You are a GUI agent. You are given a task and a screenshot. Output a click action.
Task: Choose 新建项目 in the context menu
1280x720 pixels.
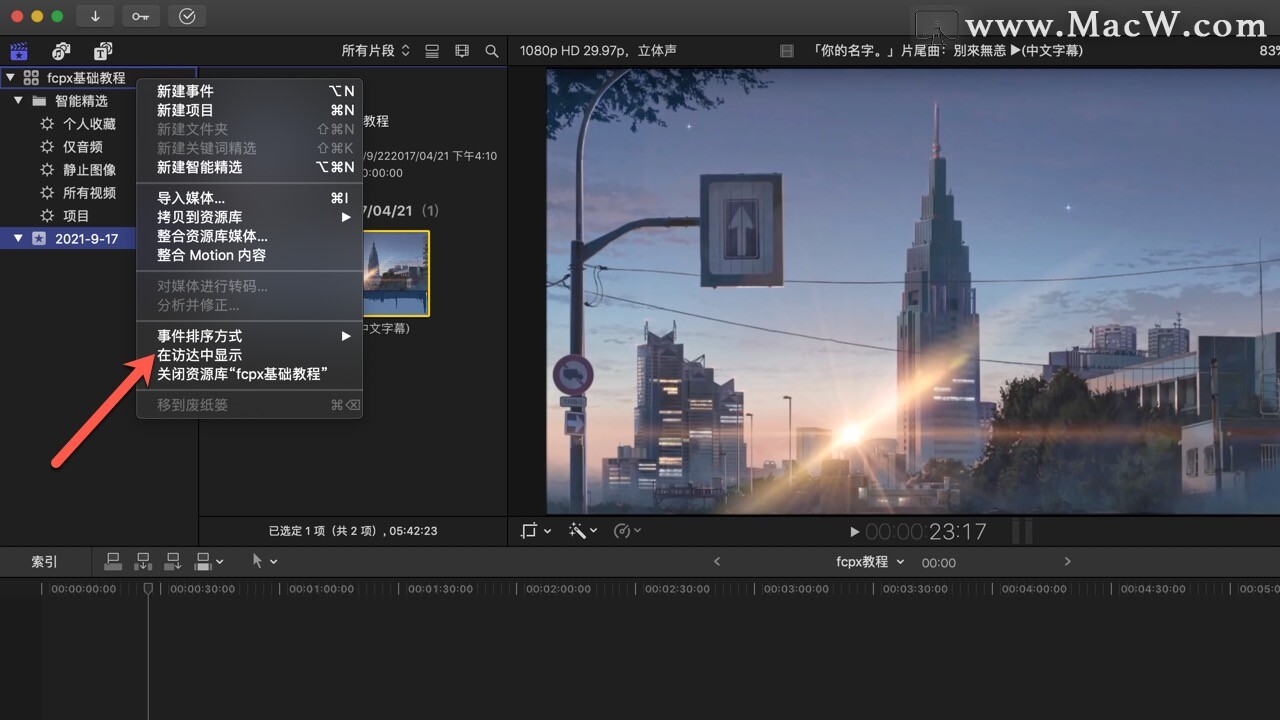pyautogui.click(x=249, y=110)
